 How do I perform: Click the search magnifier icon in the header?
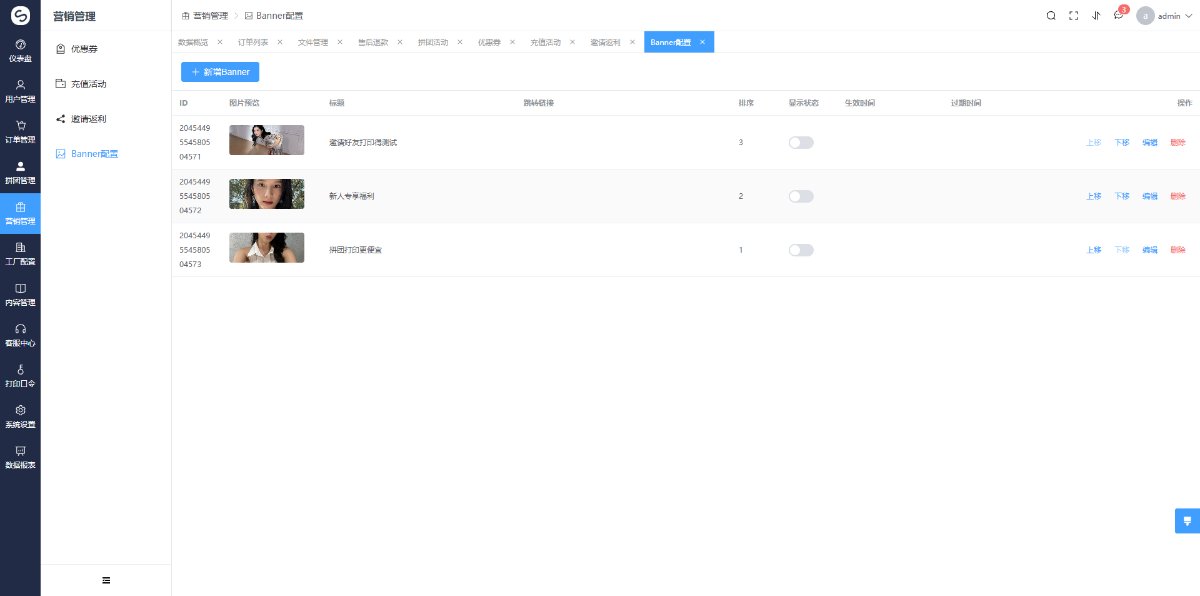(x=1051, y=15)
